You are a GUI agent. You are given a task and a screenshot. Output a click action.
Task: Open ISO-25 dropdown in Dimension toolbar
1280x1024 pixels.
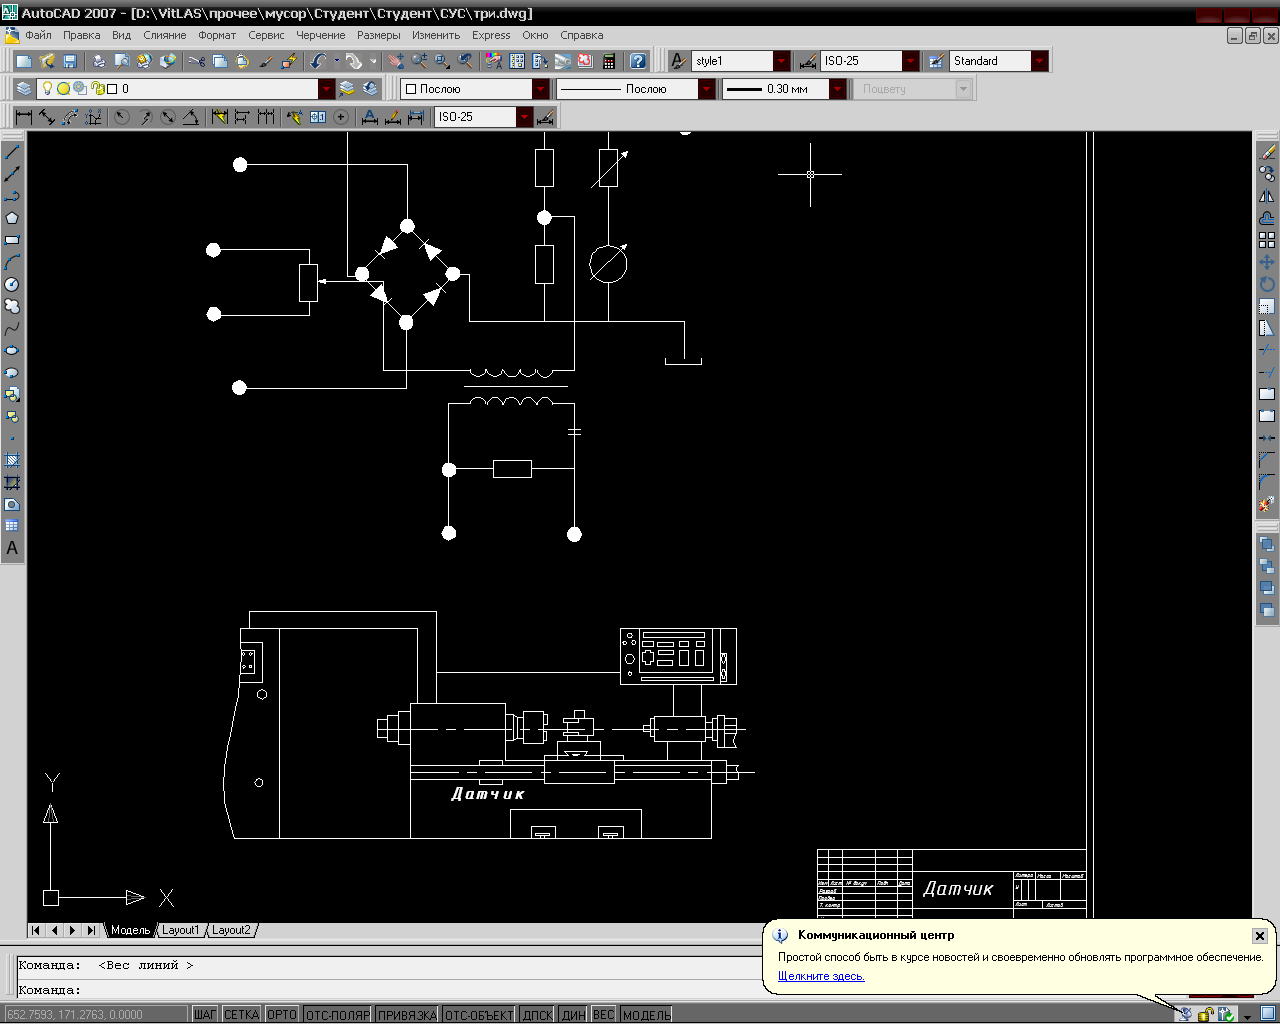click(525, 117)
